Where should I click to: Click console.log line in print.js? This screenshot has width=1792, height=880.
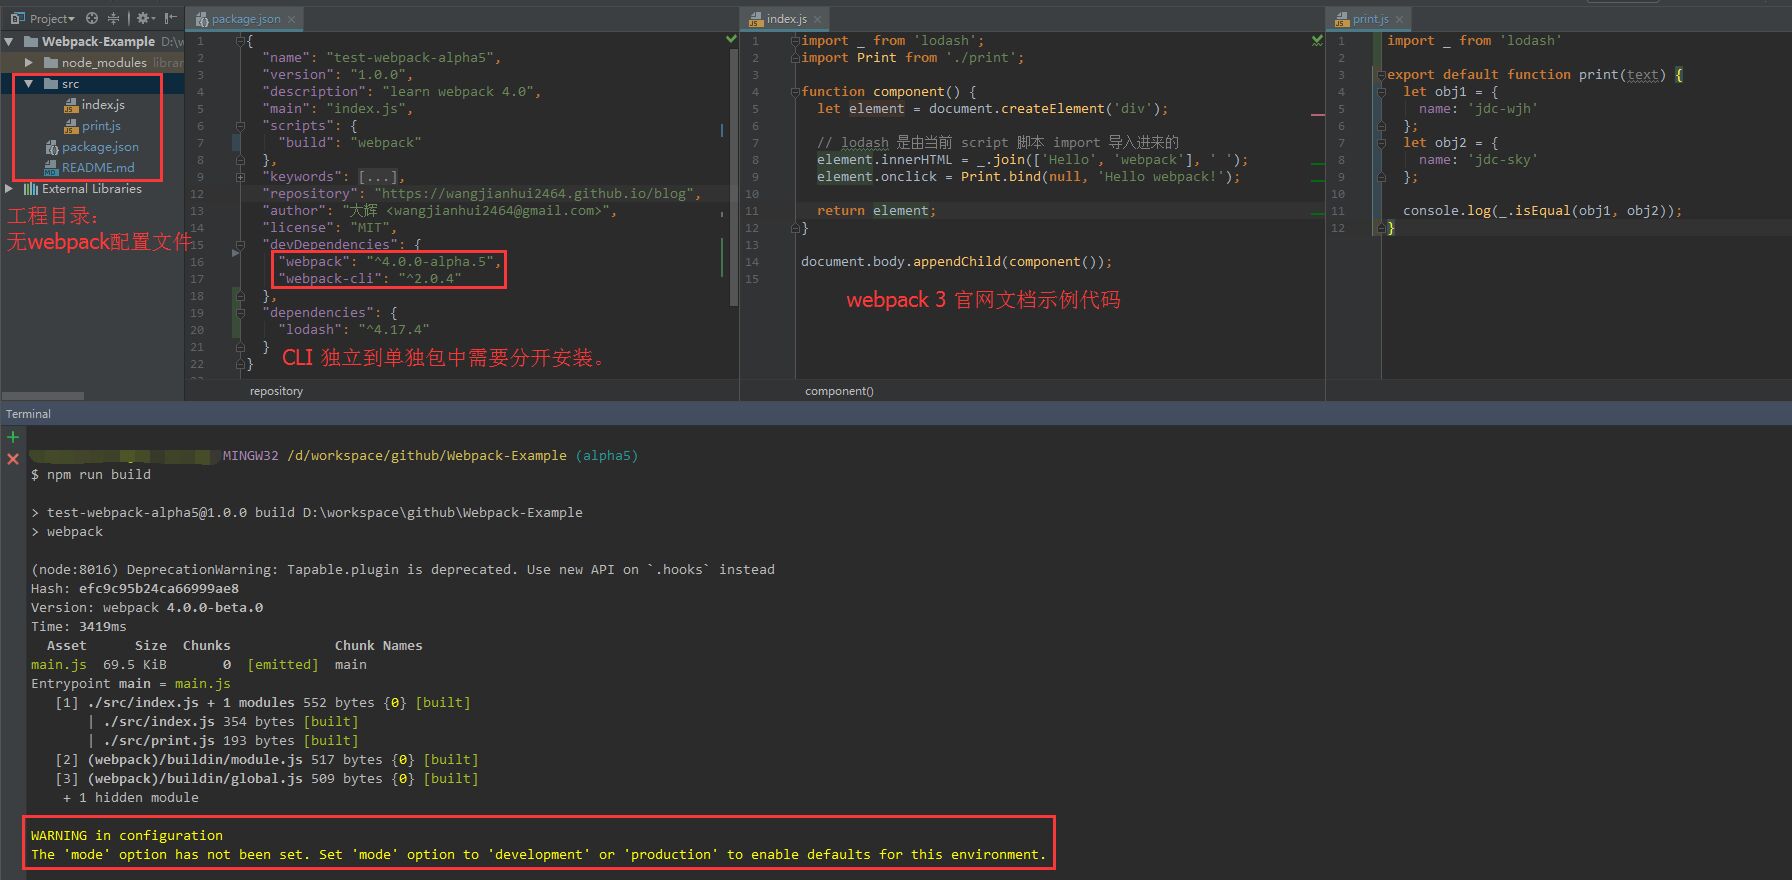point(1542,211)
